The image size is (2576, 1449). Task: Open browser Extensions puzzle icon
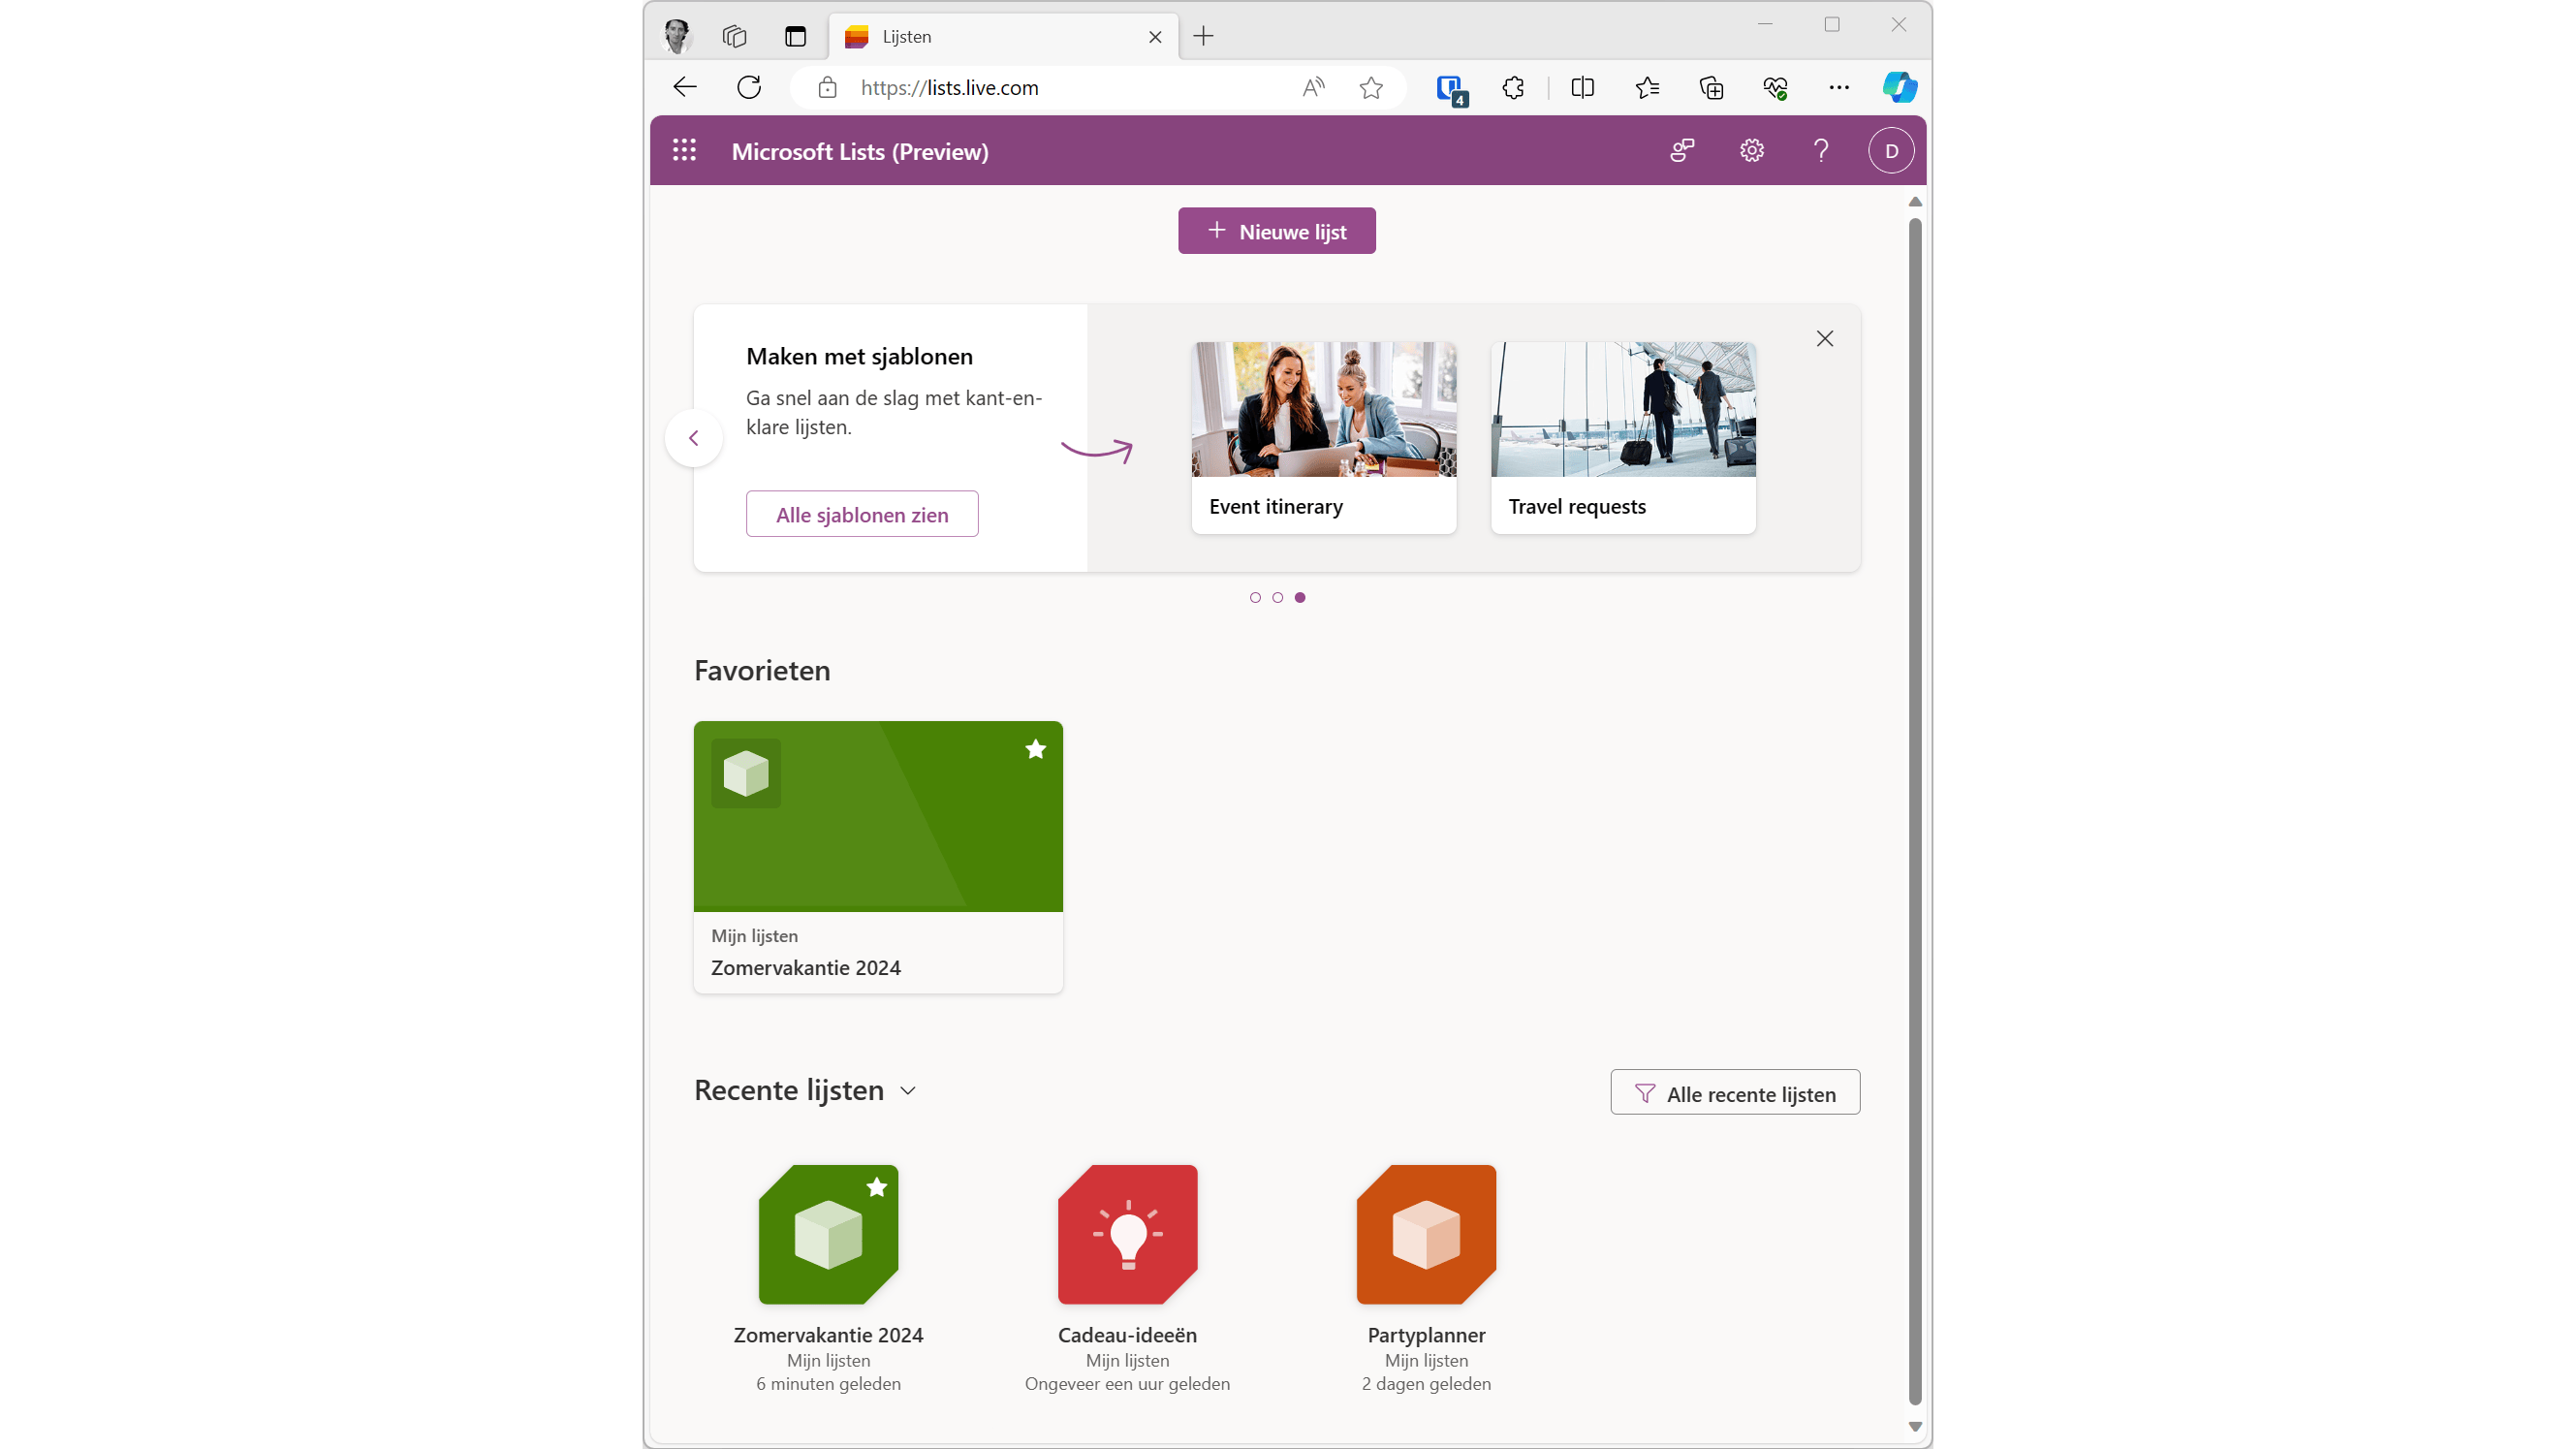pyautogui.click(x=1513, y=88)
